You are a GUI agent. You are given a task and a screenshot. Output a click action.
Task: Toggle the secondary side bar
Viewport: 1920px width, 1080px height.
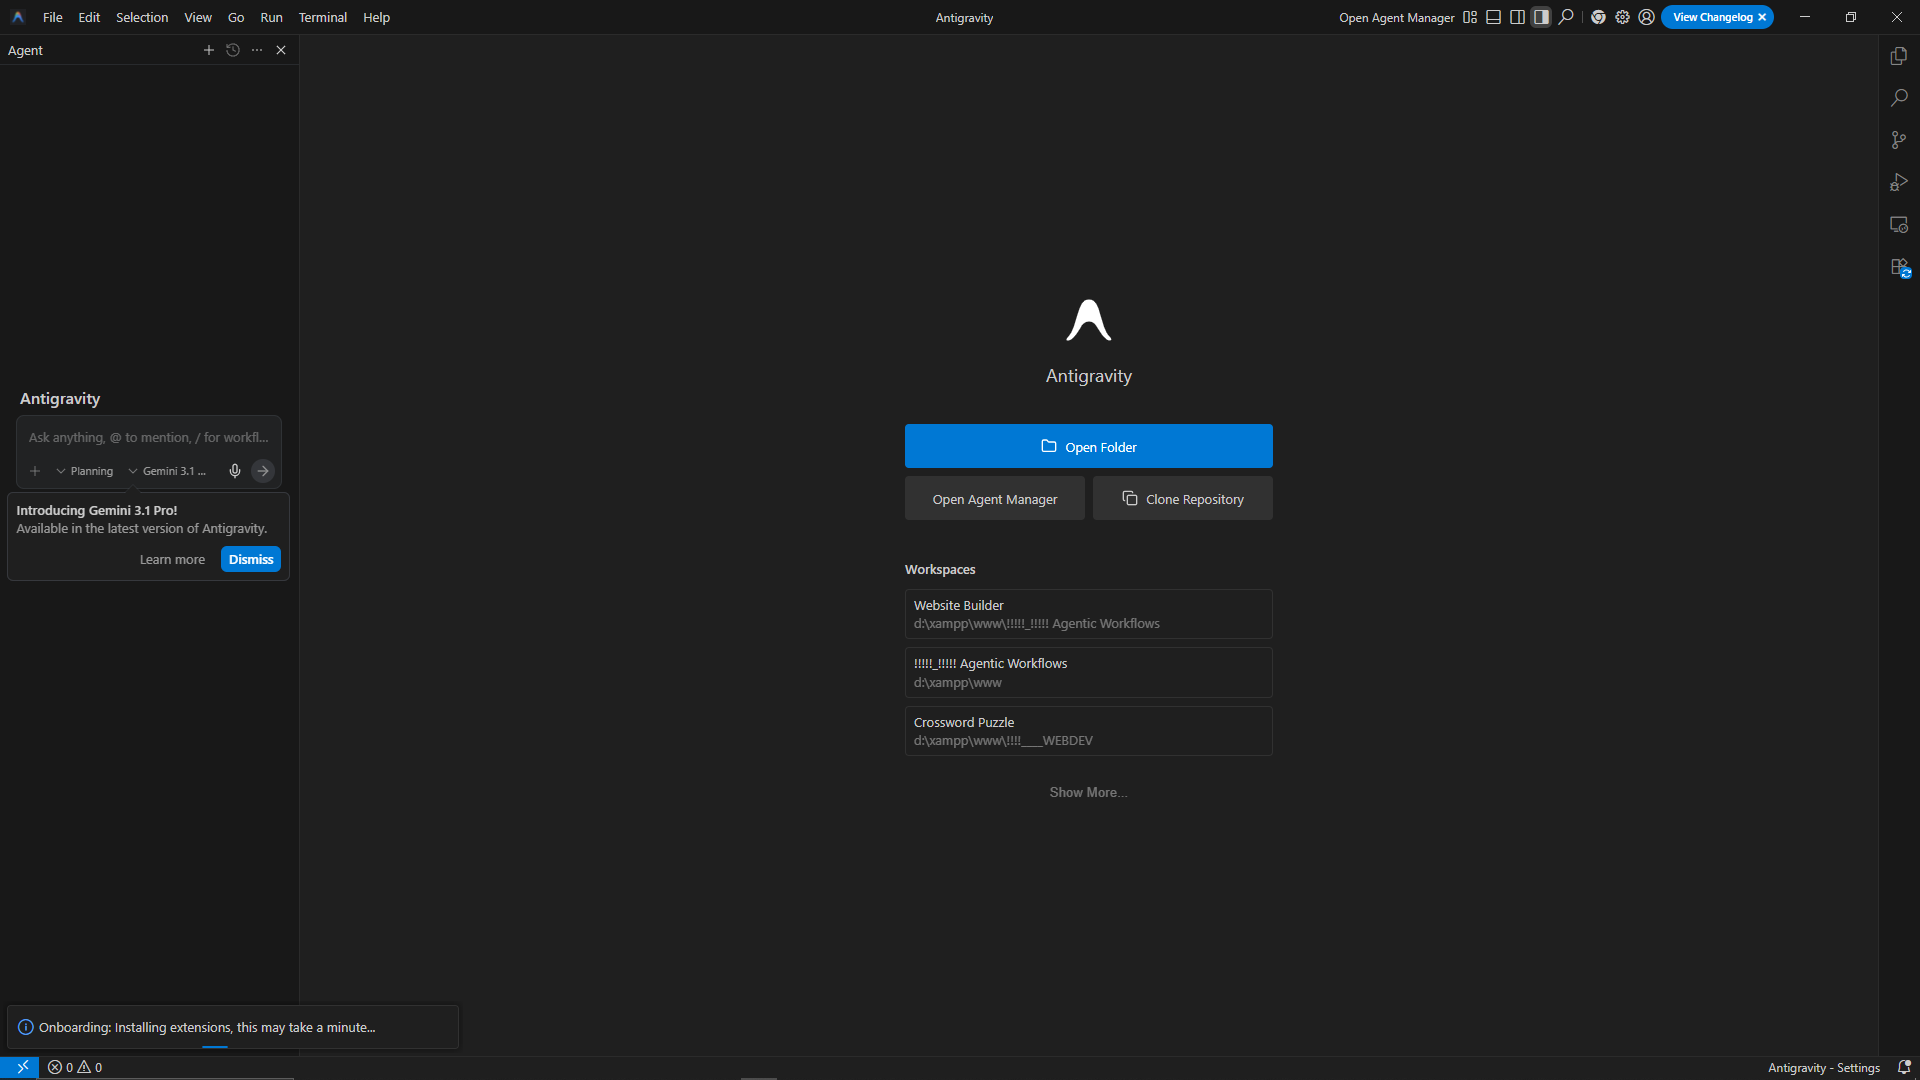[x=1540, y=17]
